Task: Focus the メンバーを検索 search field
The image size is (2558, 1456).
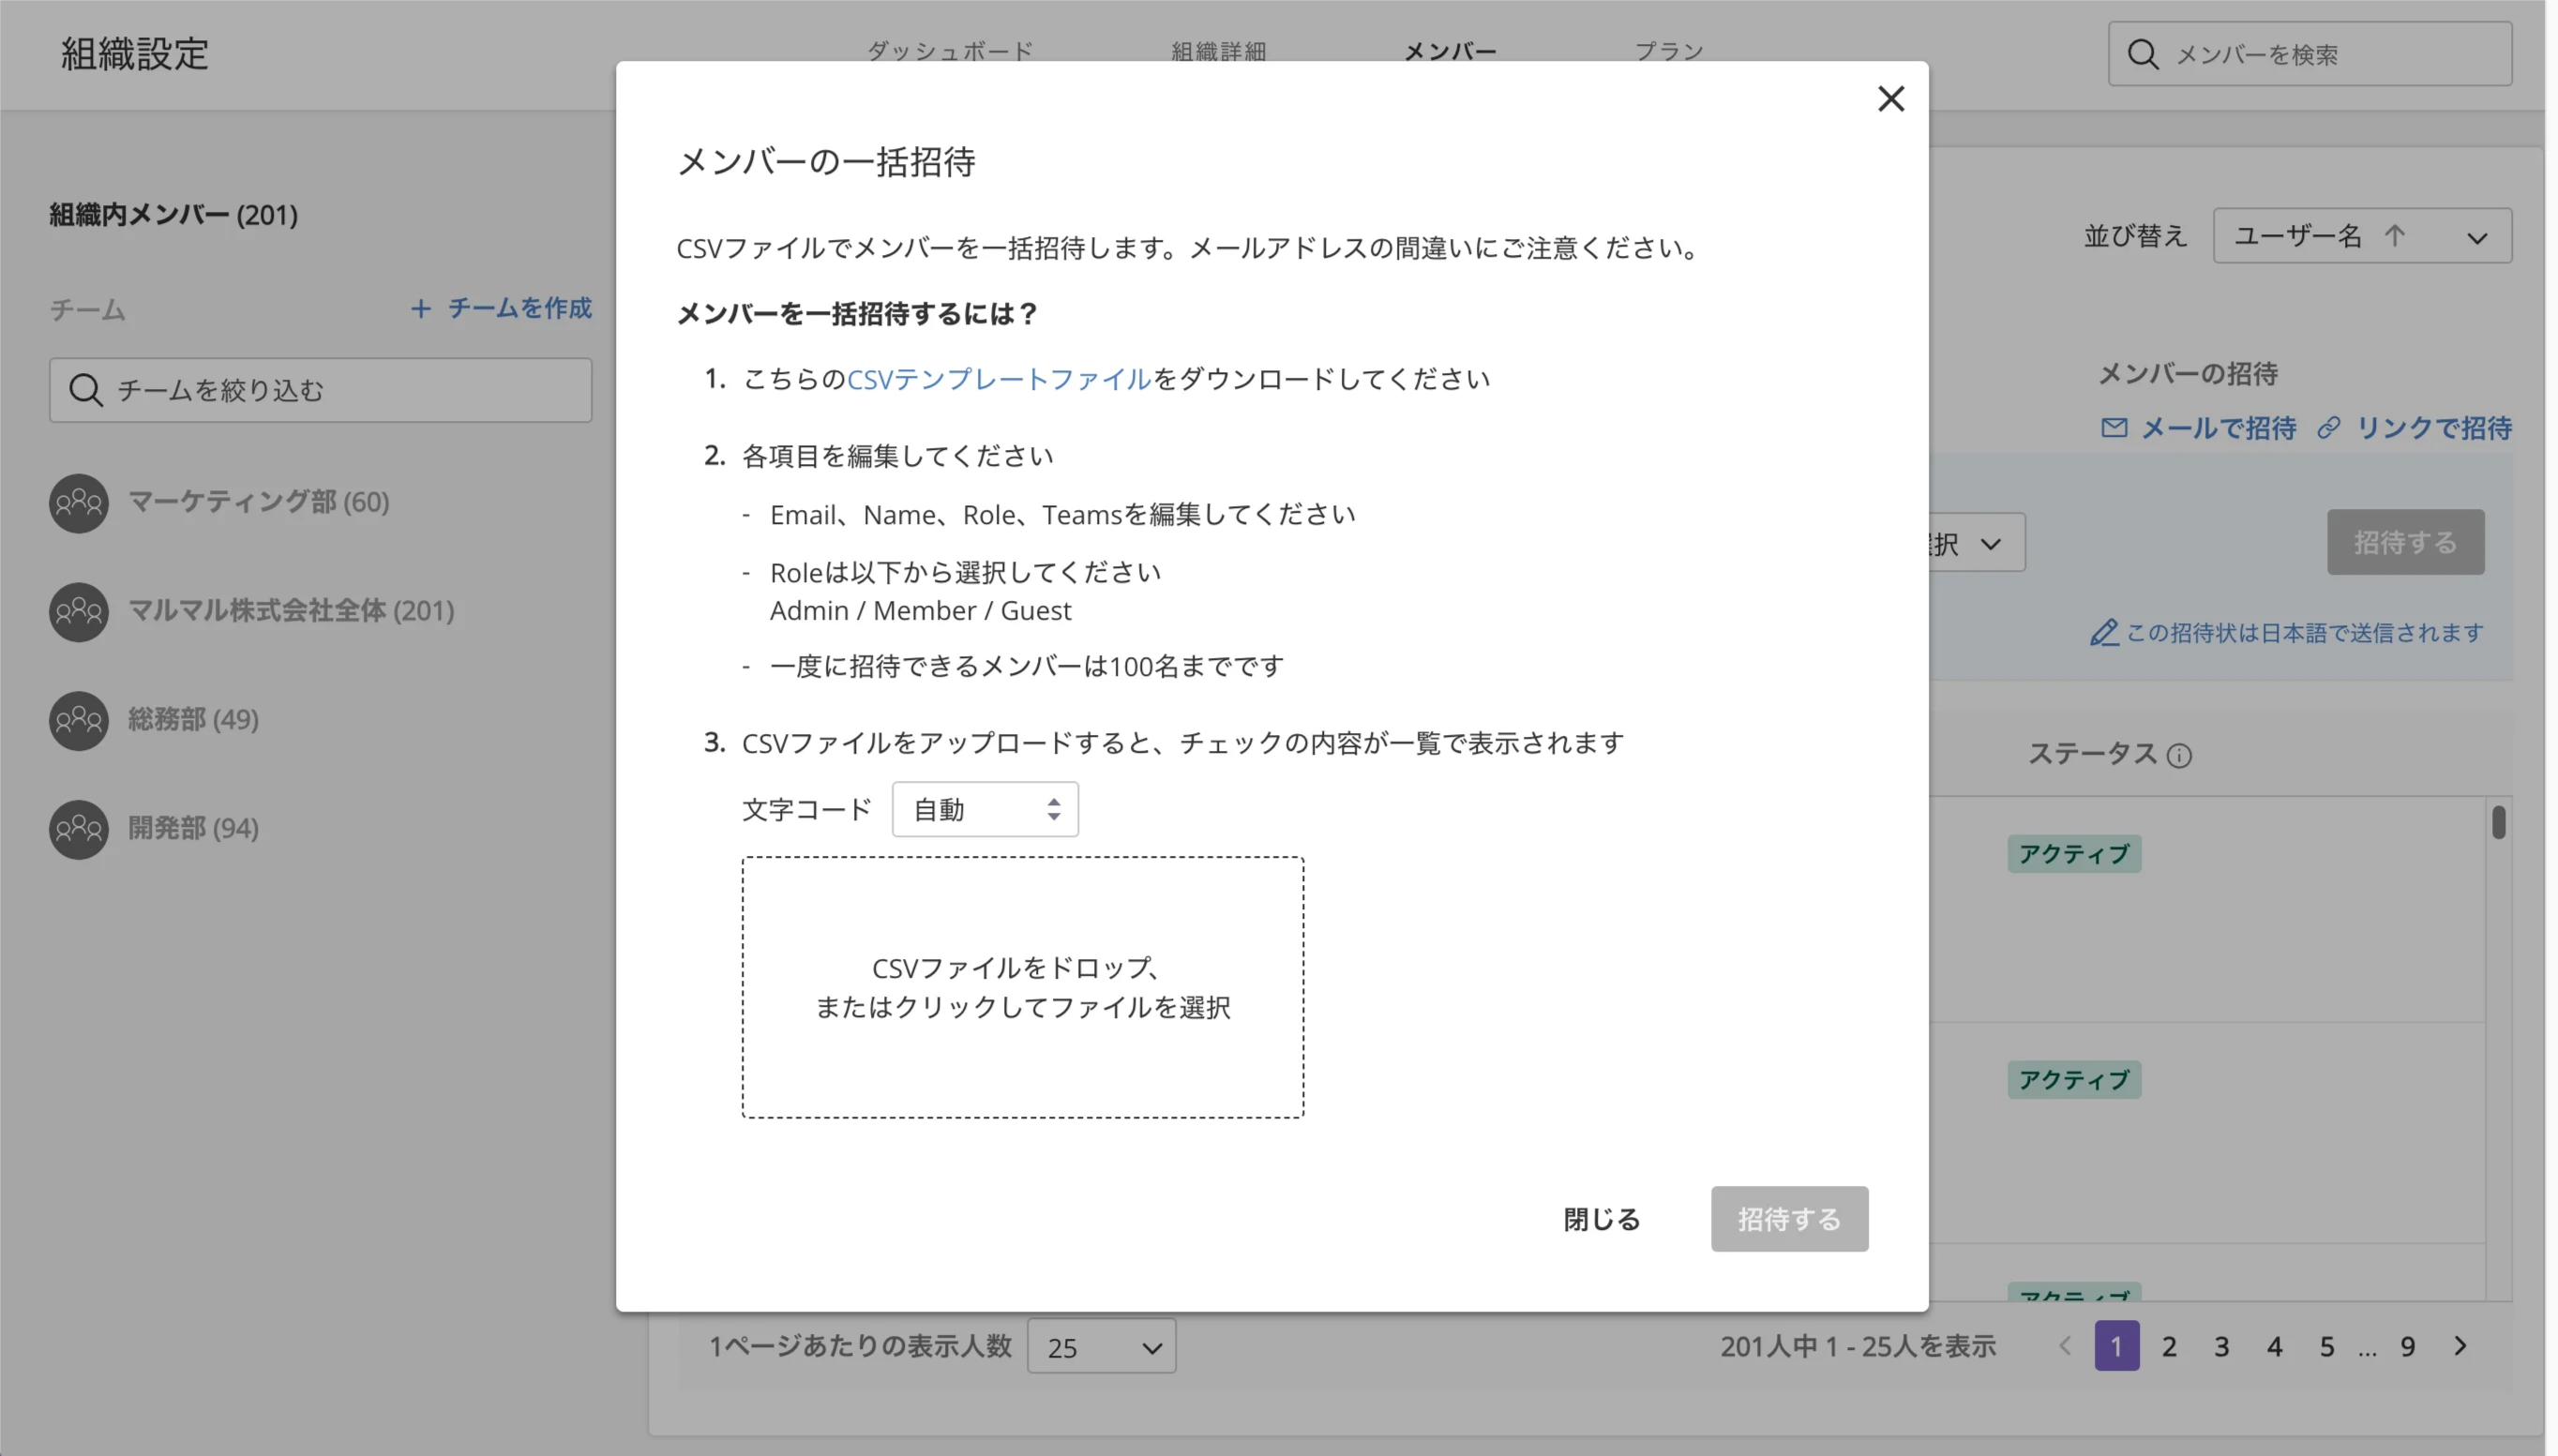Action: click(x=2310, y=54)
